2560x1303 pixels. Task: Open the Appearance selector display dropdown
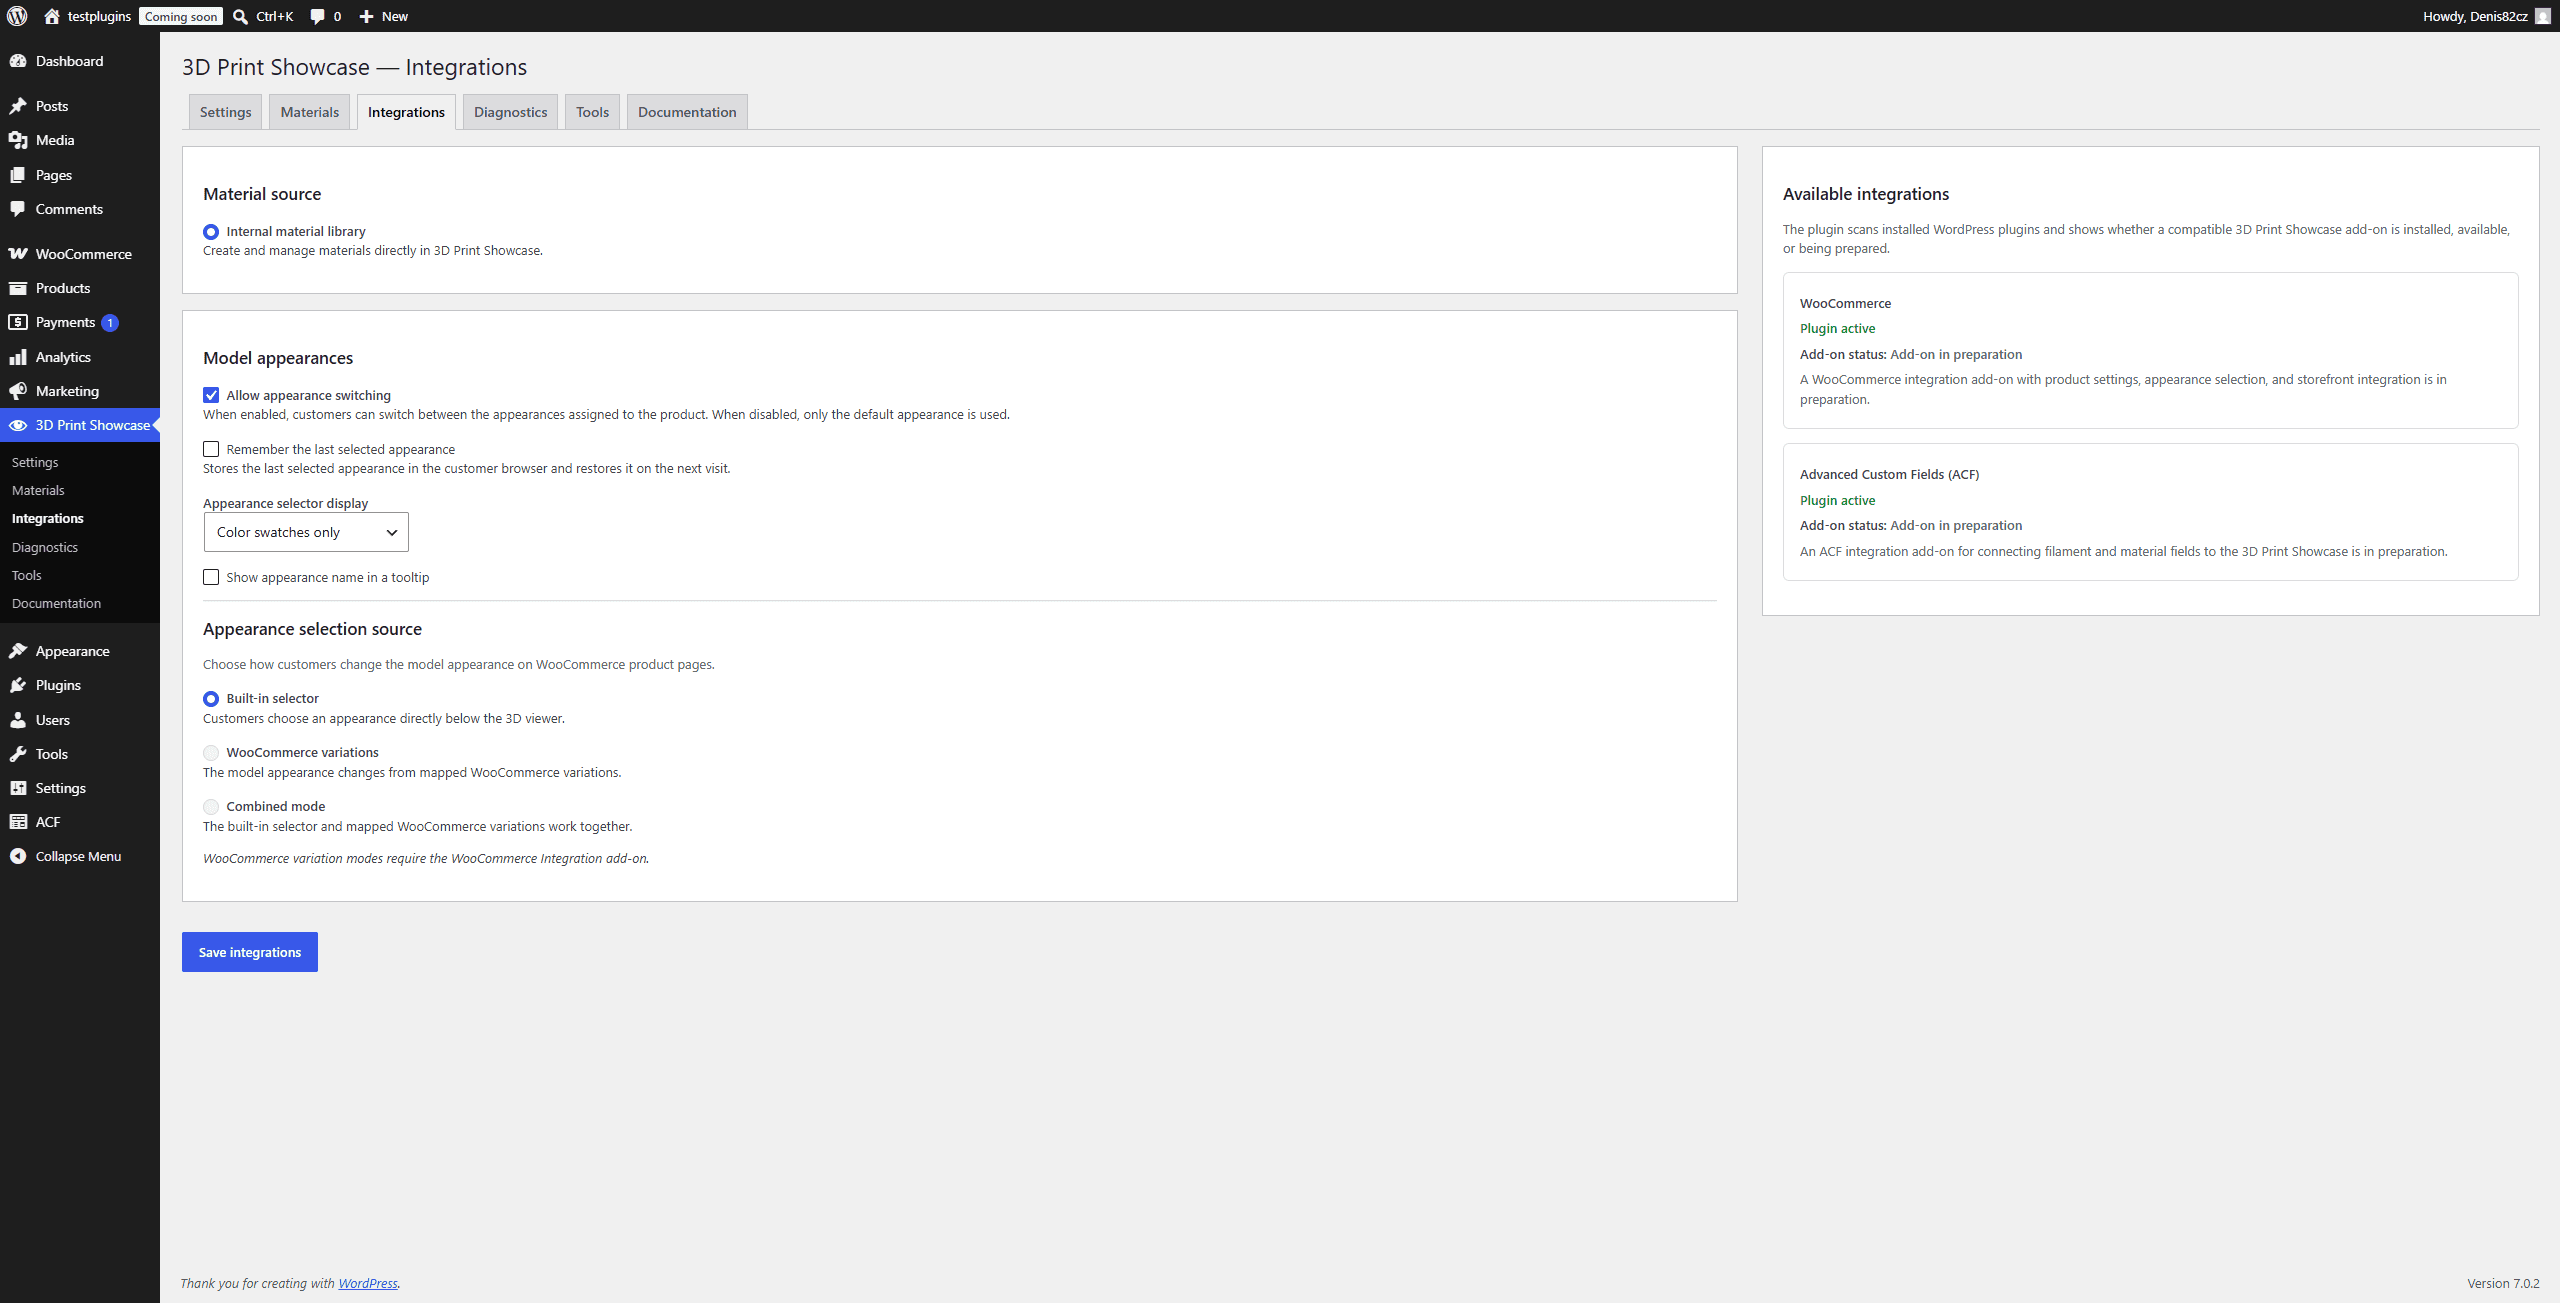pyautogui.click(x=306, y=532)
